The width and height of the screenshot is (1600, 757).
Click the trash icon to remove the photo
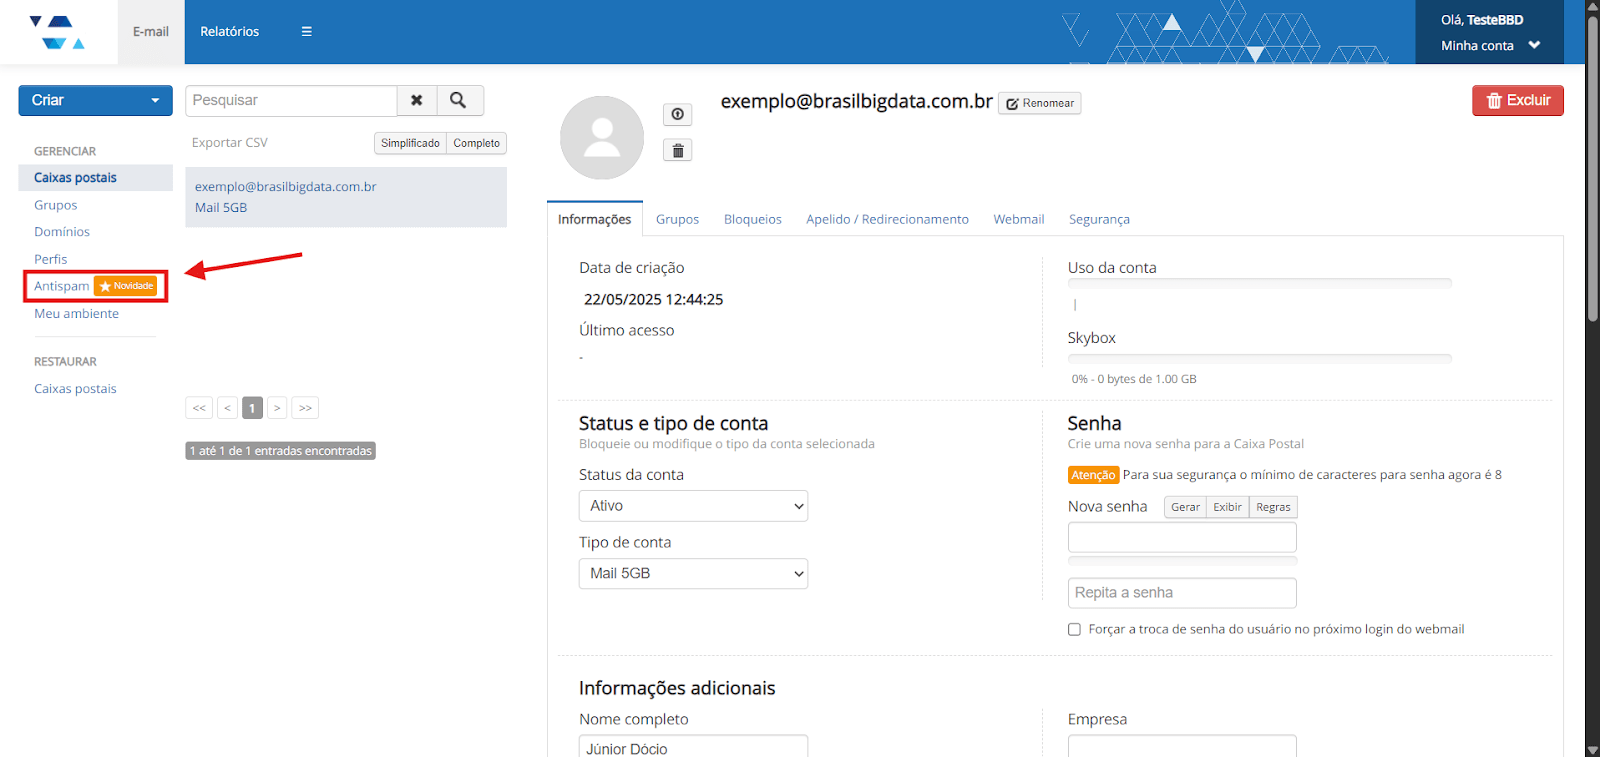click(x=677, y=150)
